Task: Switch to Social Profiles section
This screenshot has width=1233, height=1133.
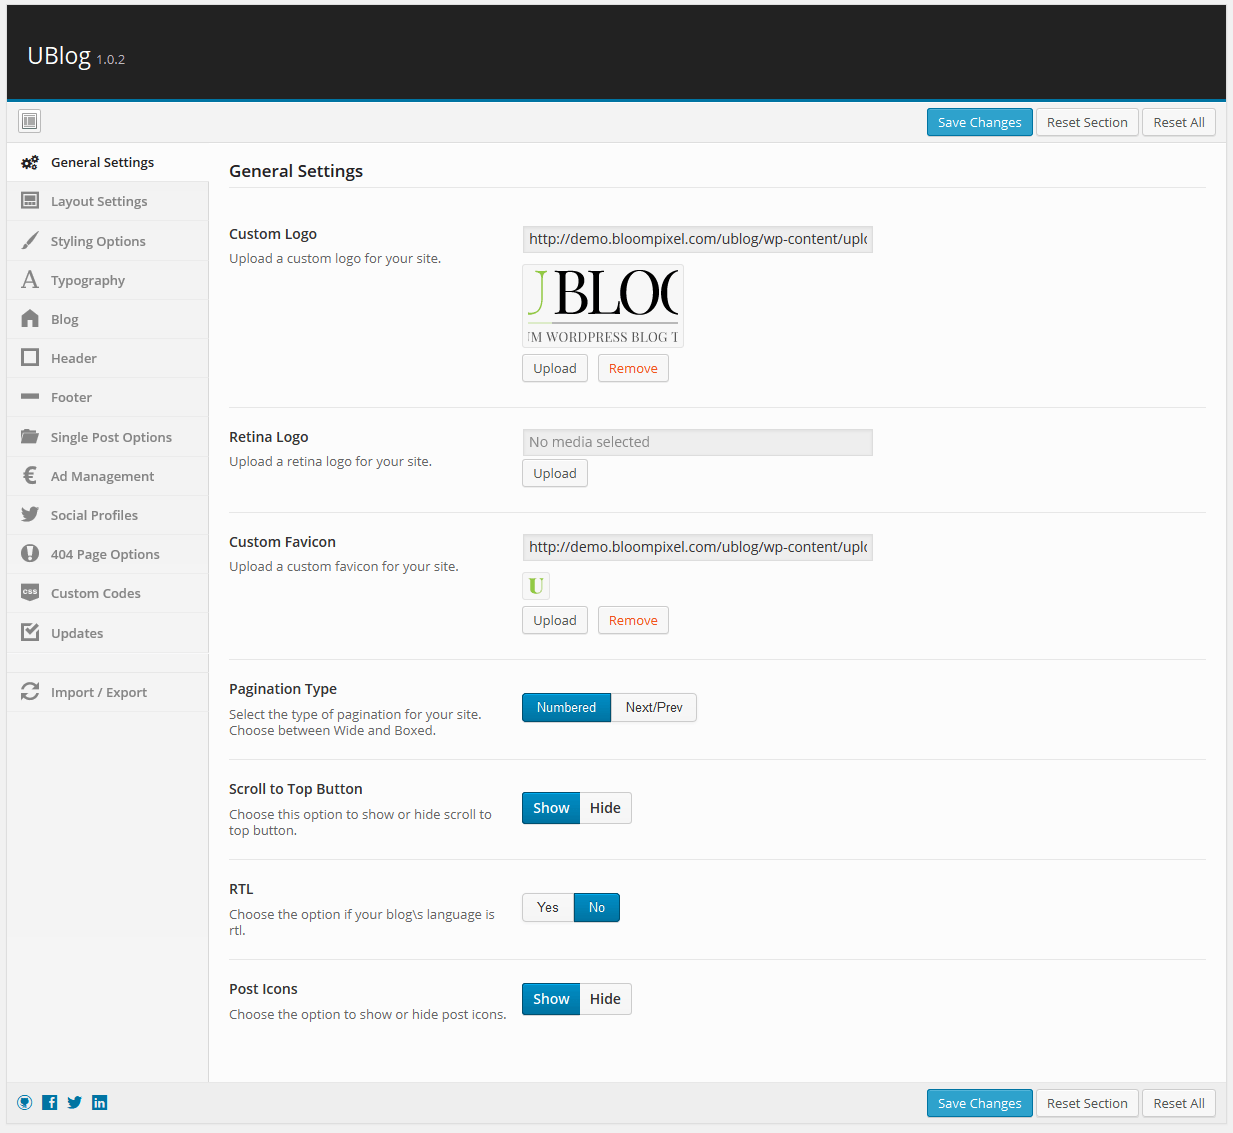Action: point(94,516)
